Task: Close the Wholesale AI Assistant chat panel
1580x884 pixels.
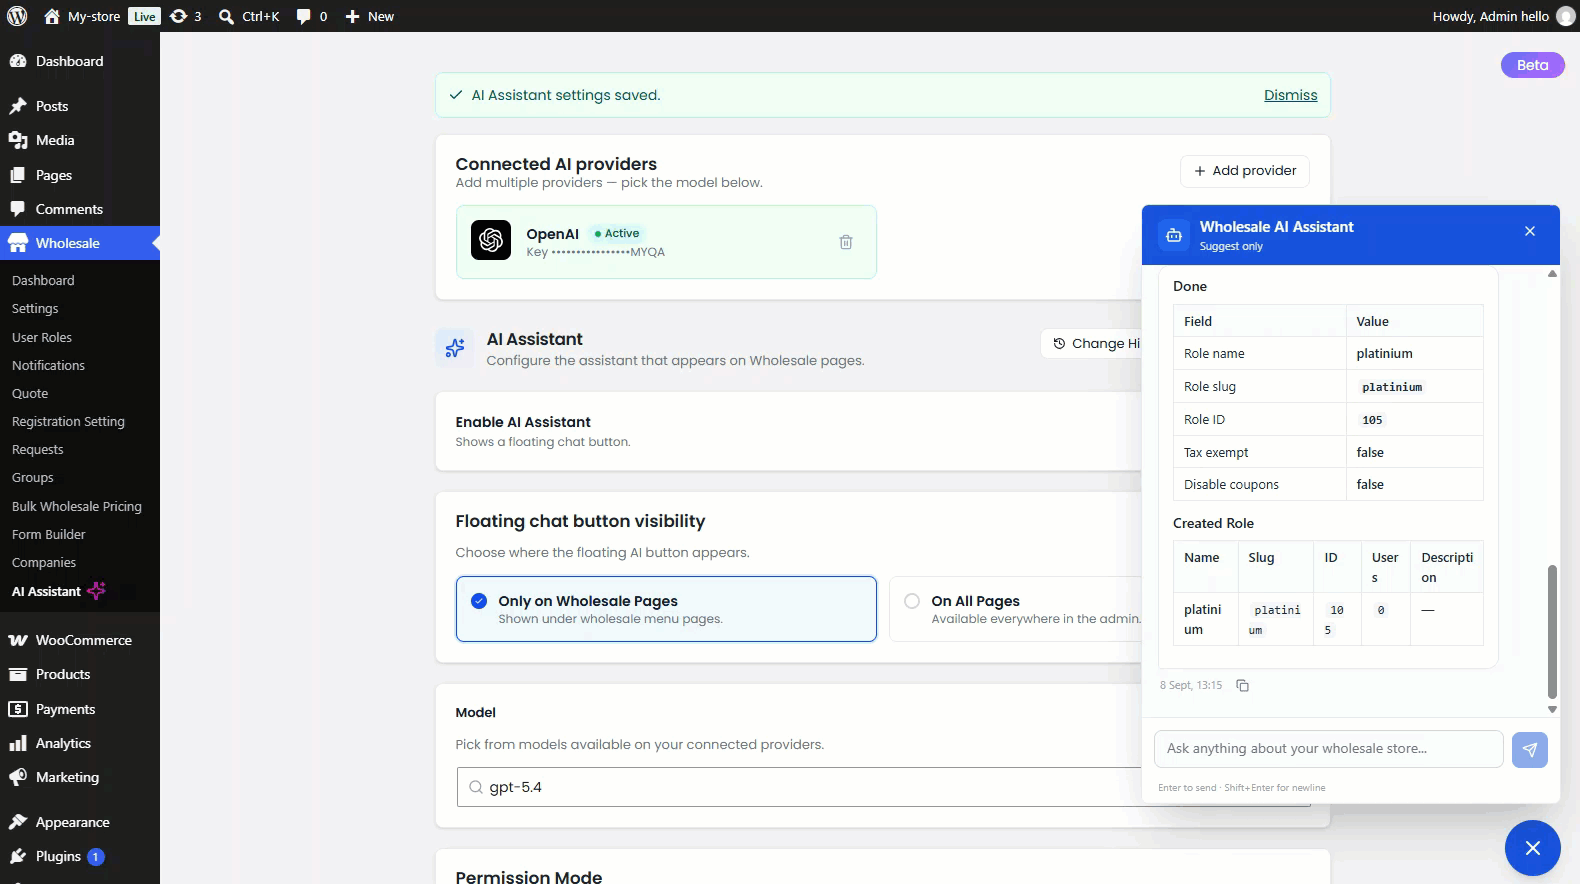Action: point(1529,231)
